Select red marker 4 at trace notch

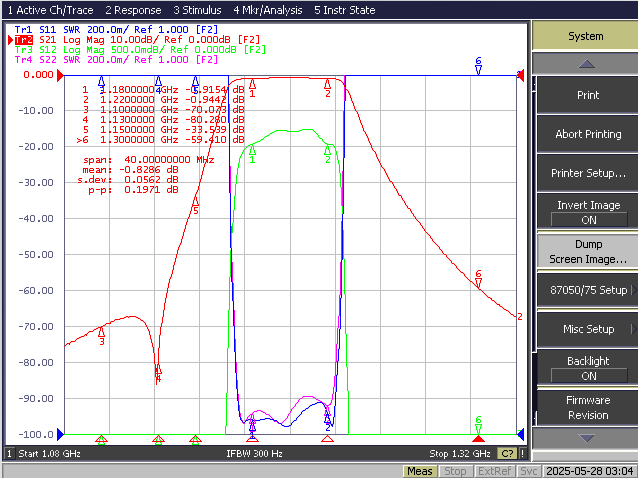coord(158,373)
